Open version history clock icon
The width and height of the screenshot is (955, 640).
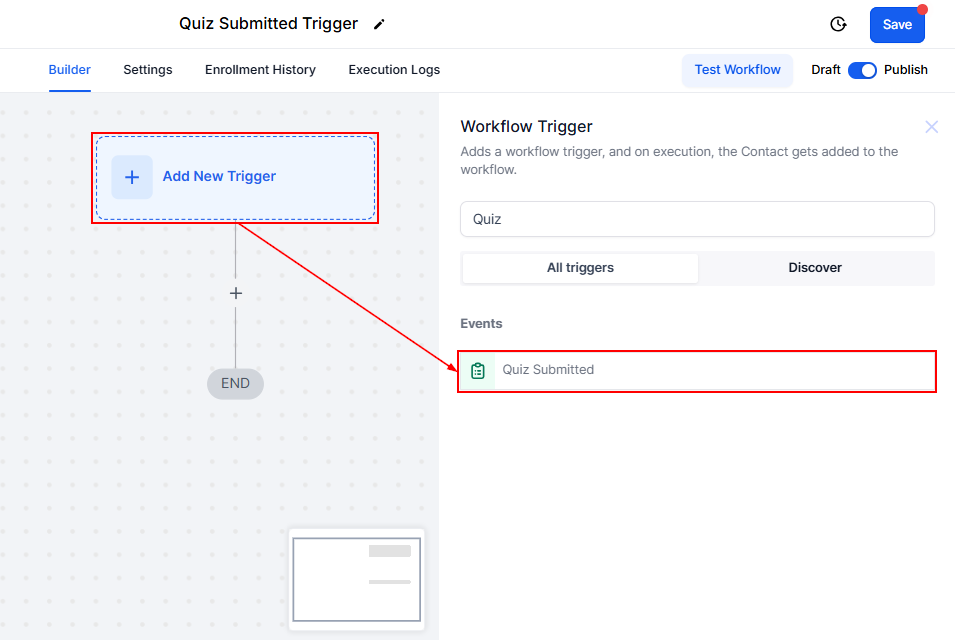tap(838, 24)
